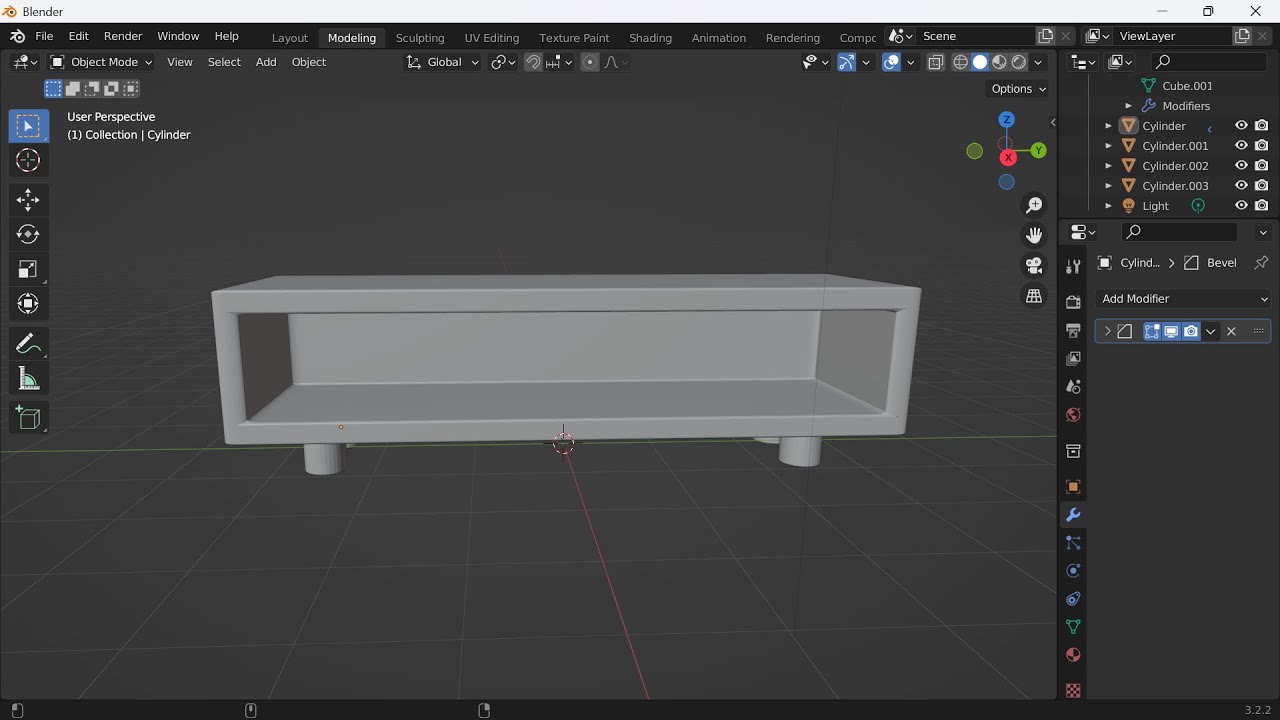Viewport: 1280px width, 720px height.
Task: Toggle Bevel modifier render visibility
Action: point(1191,331)
